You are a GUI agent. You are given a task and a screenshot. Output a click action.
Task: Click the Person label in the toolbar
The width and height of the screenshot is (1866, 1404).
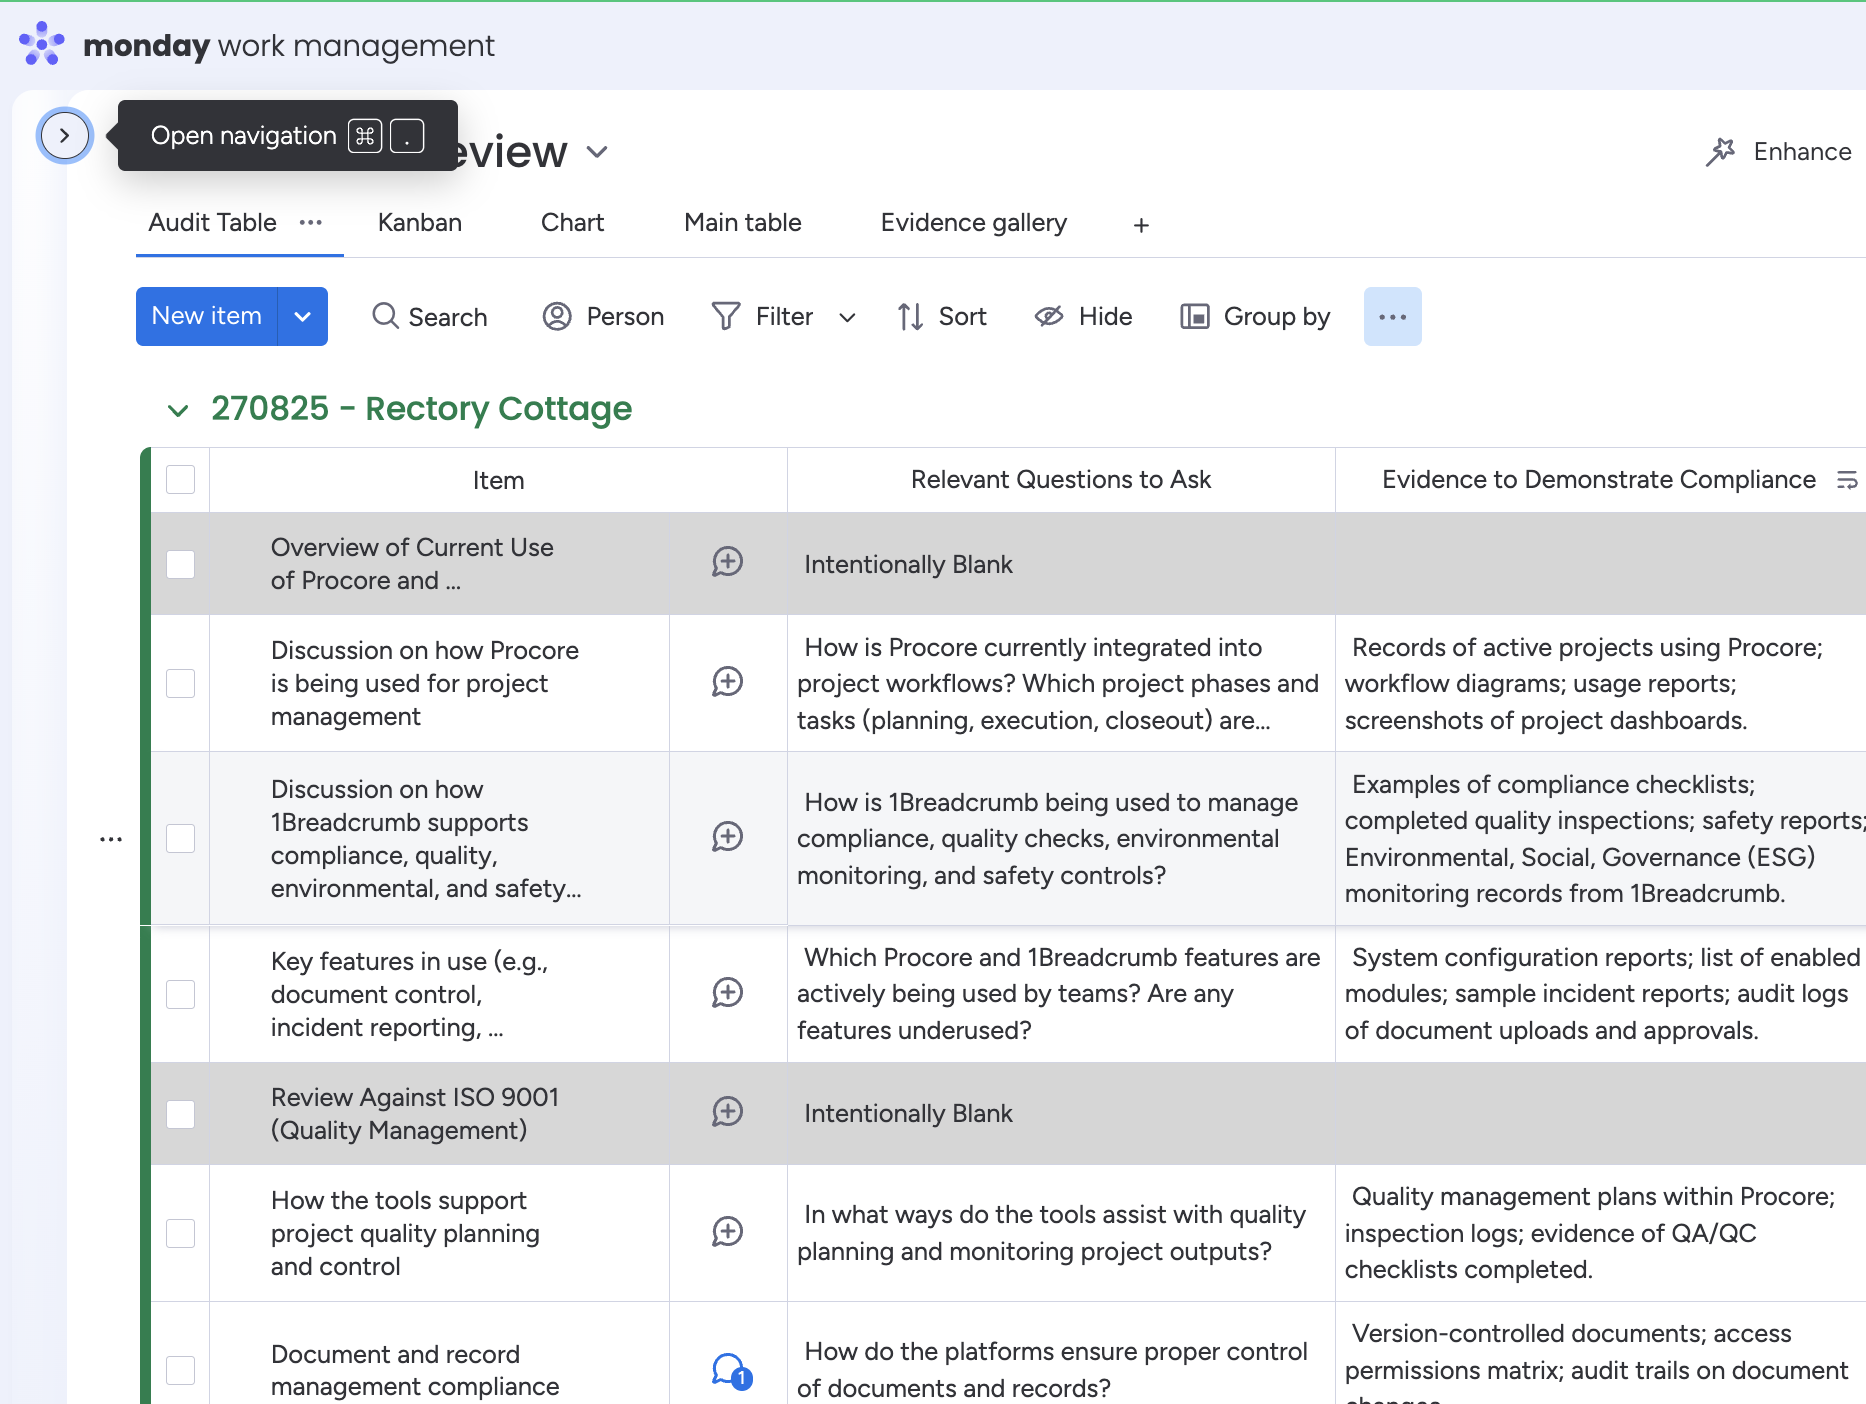click(625, 316)
